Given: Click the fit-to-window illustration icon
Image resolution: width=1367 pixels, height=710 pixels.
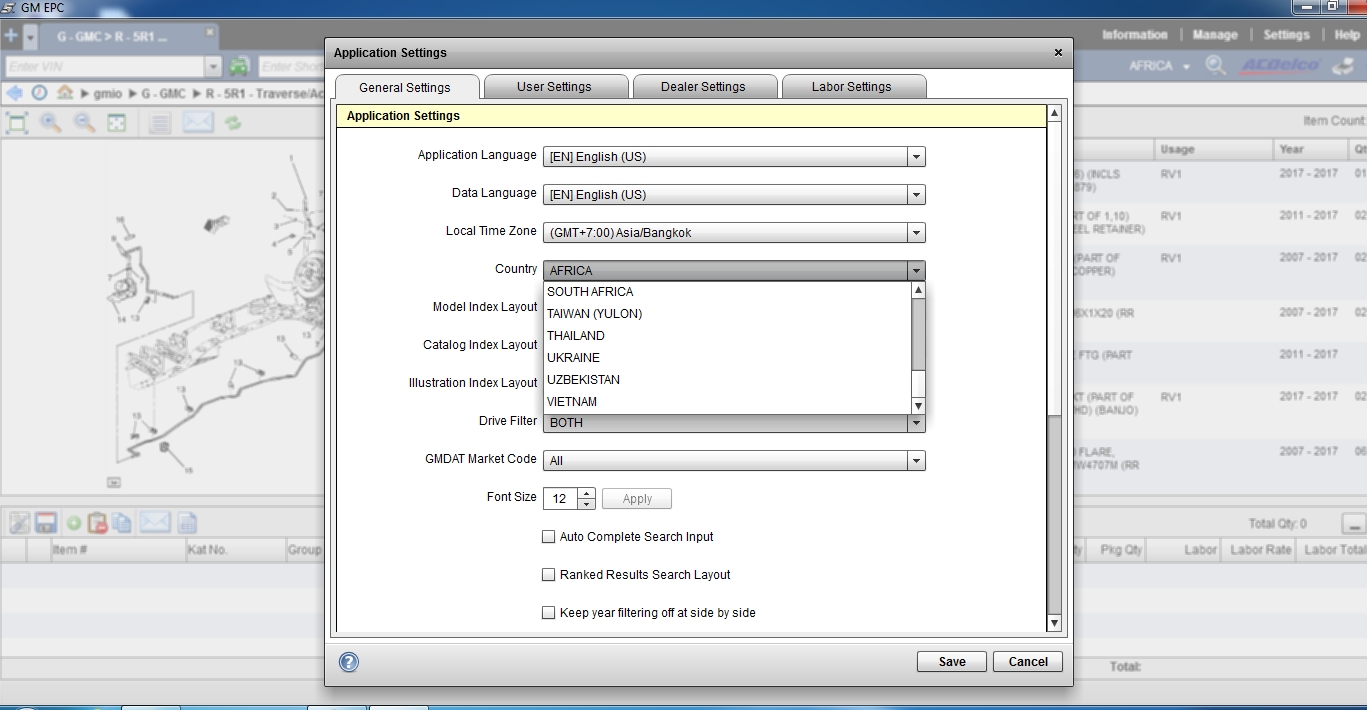Looking at the screenshot, I should click(17, 123).
